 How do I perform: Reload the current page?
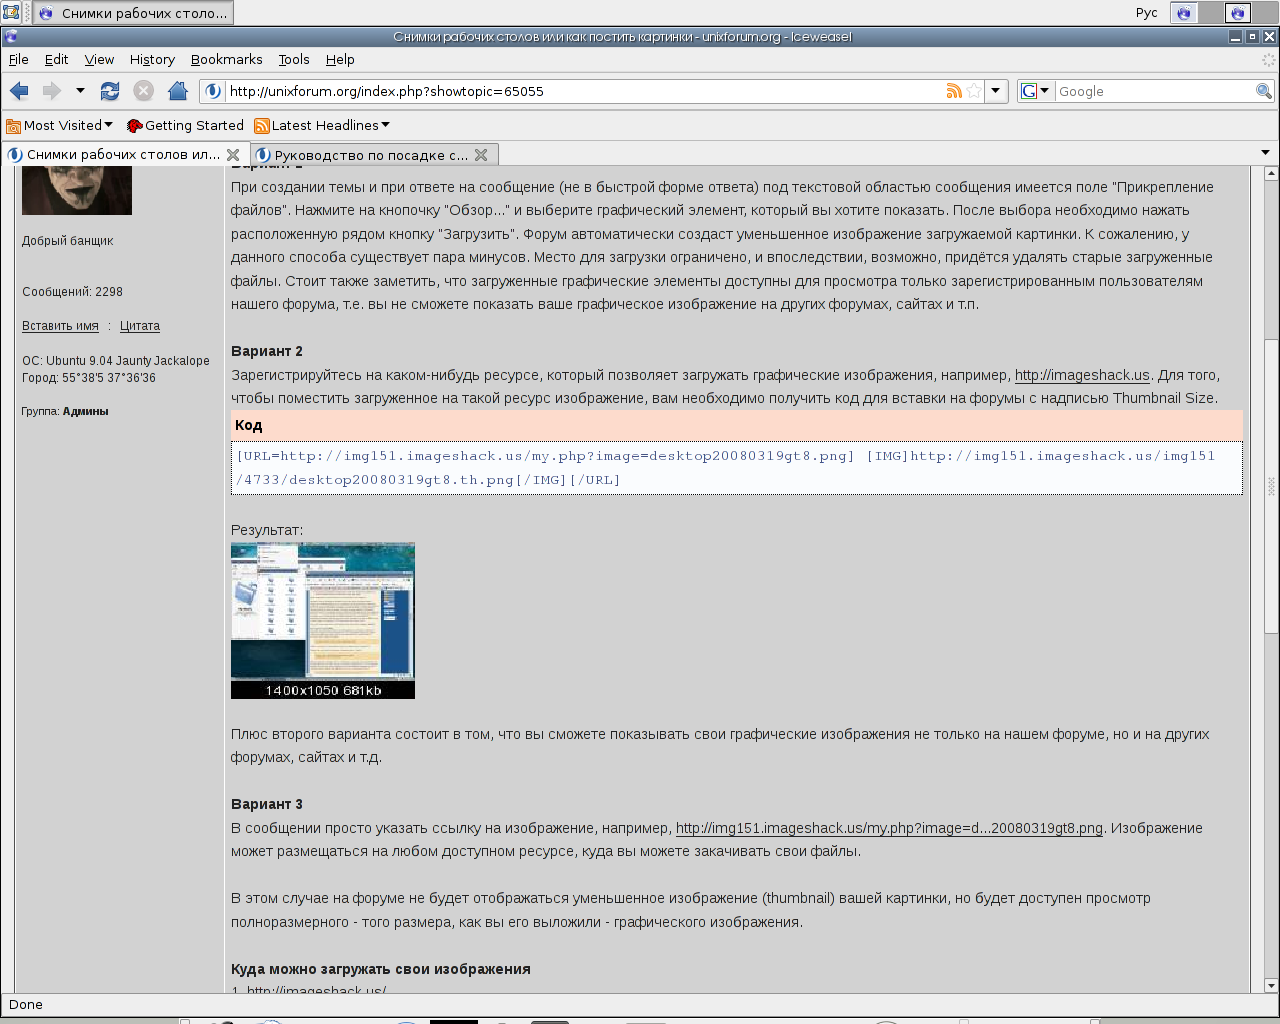(x=110, y=91)
